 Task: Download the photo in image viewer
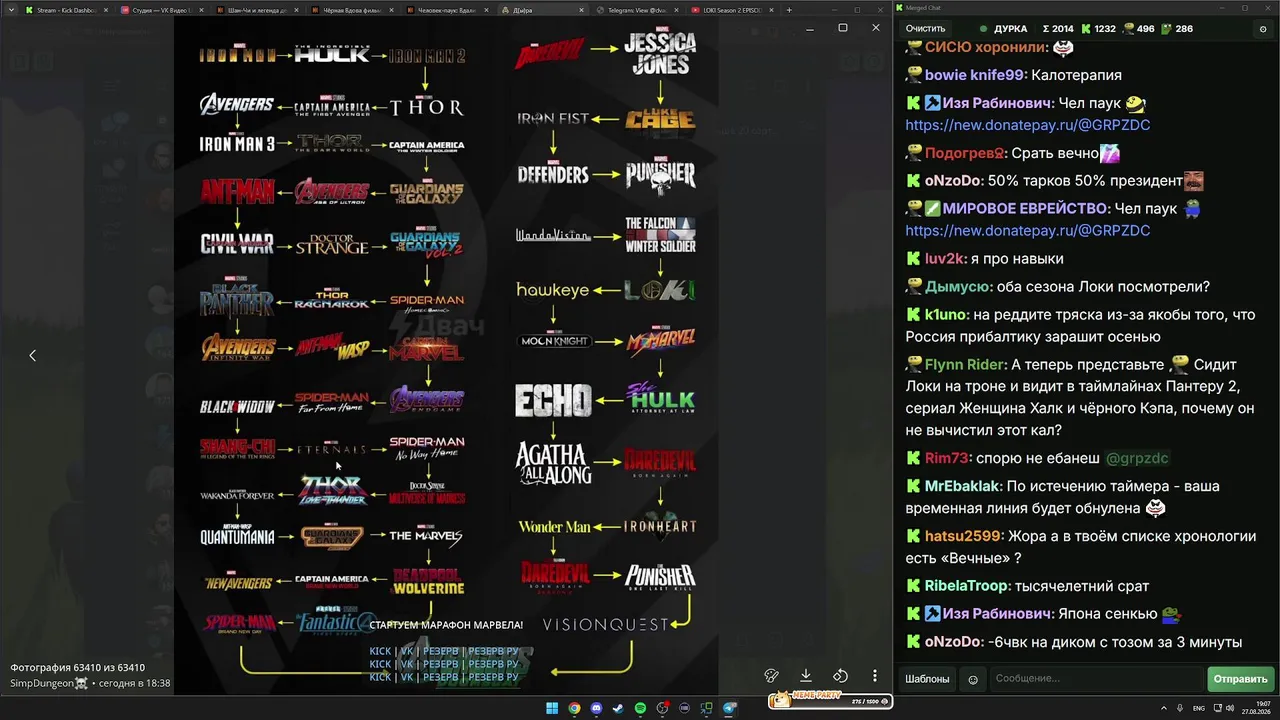pyautogui.click(x=806, y=676)
